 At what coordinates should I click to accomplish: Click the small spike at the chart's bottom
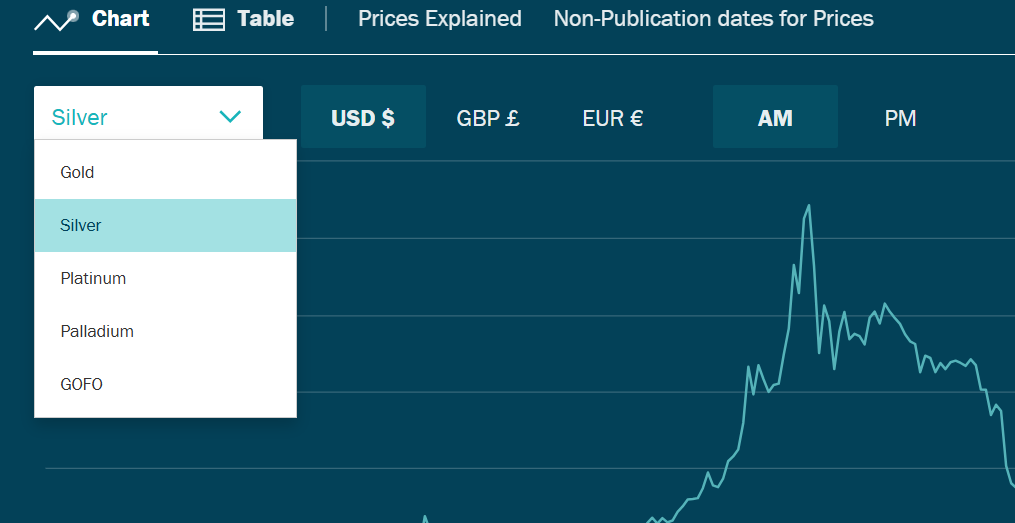pyautogui.click(x=425, y=517)
